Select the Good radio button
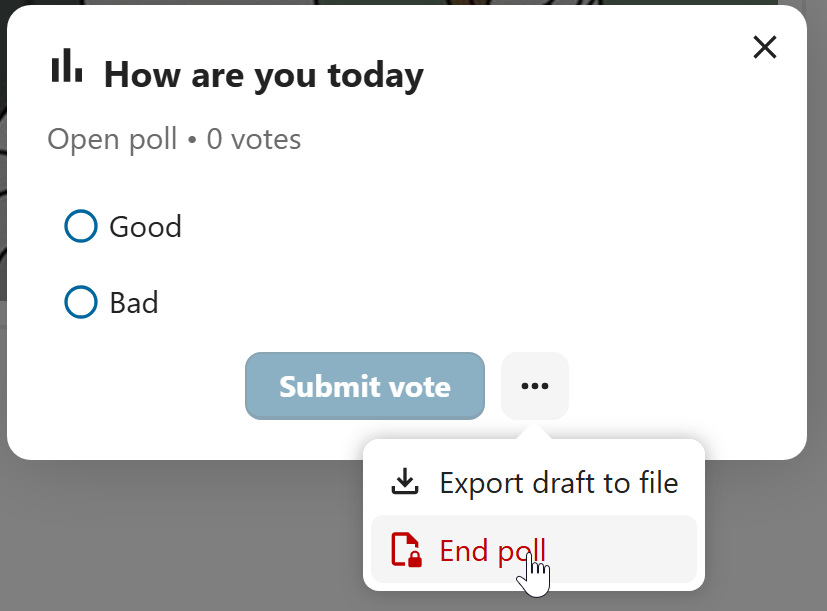The height and width of the screenshot is (611, 827). pyautogui.click(x=80, y=226)
